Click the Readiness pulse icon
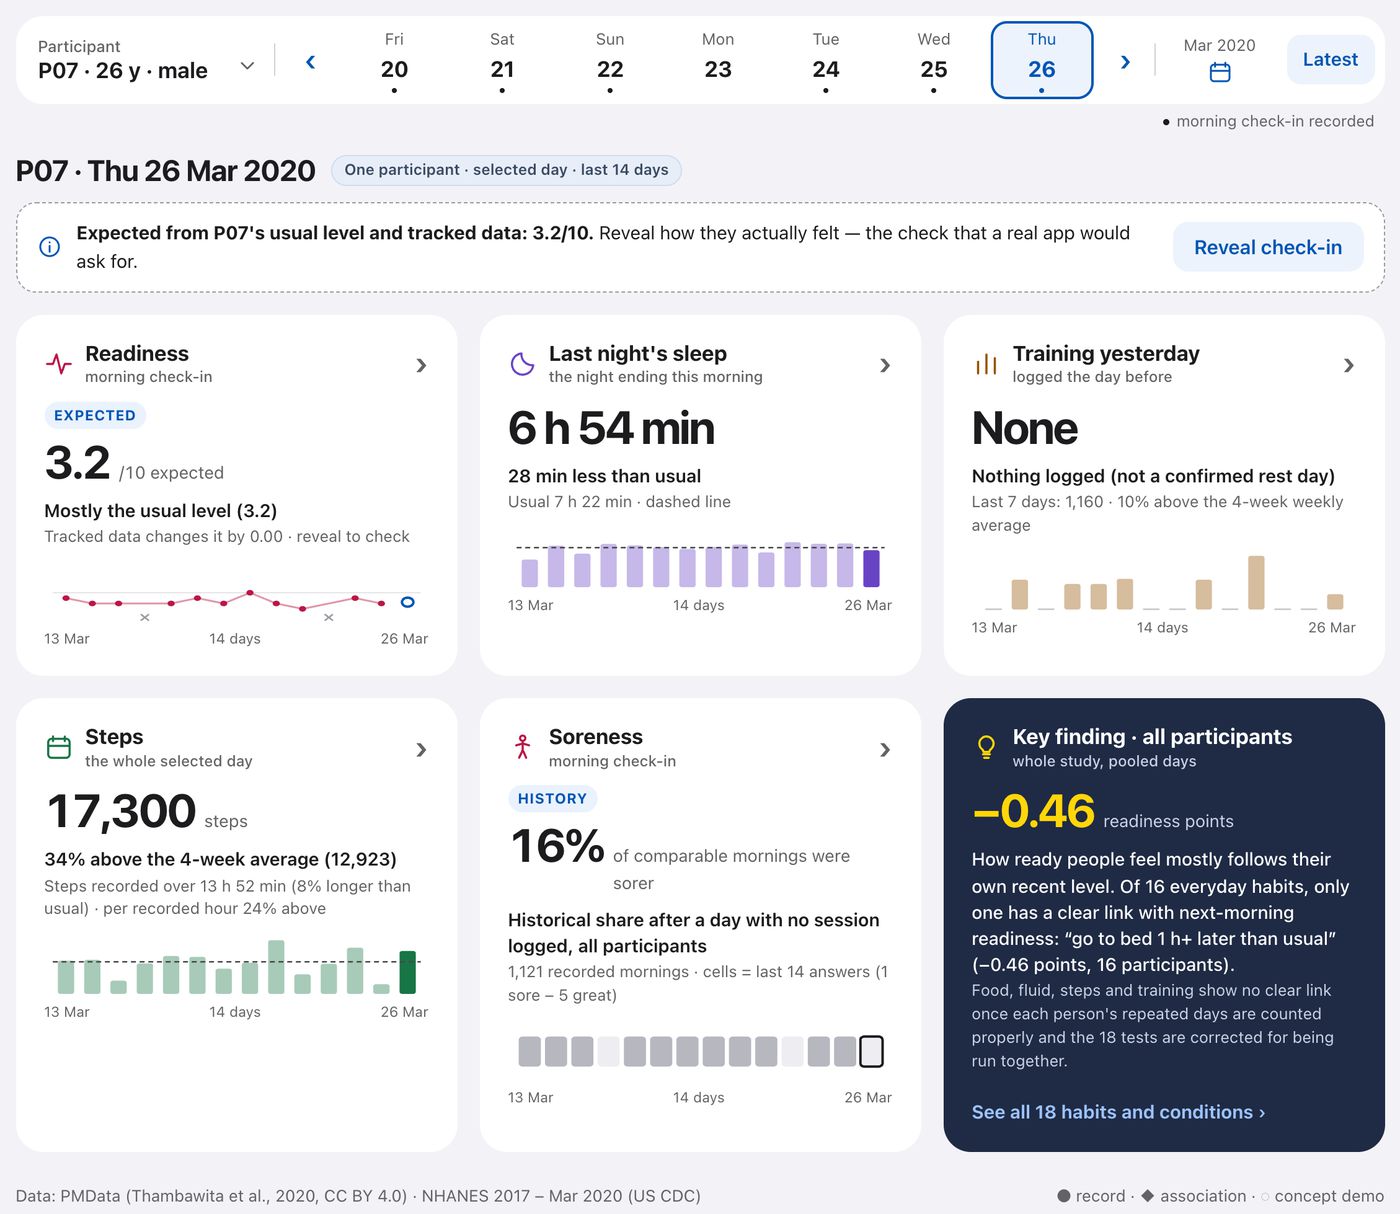1400x1214 pixels. [x=59, y=364]
